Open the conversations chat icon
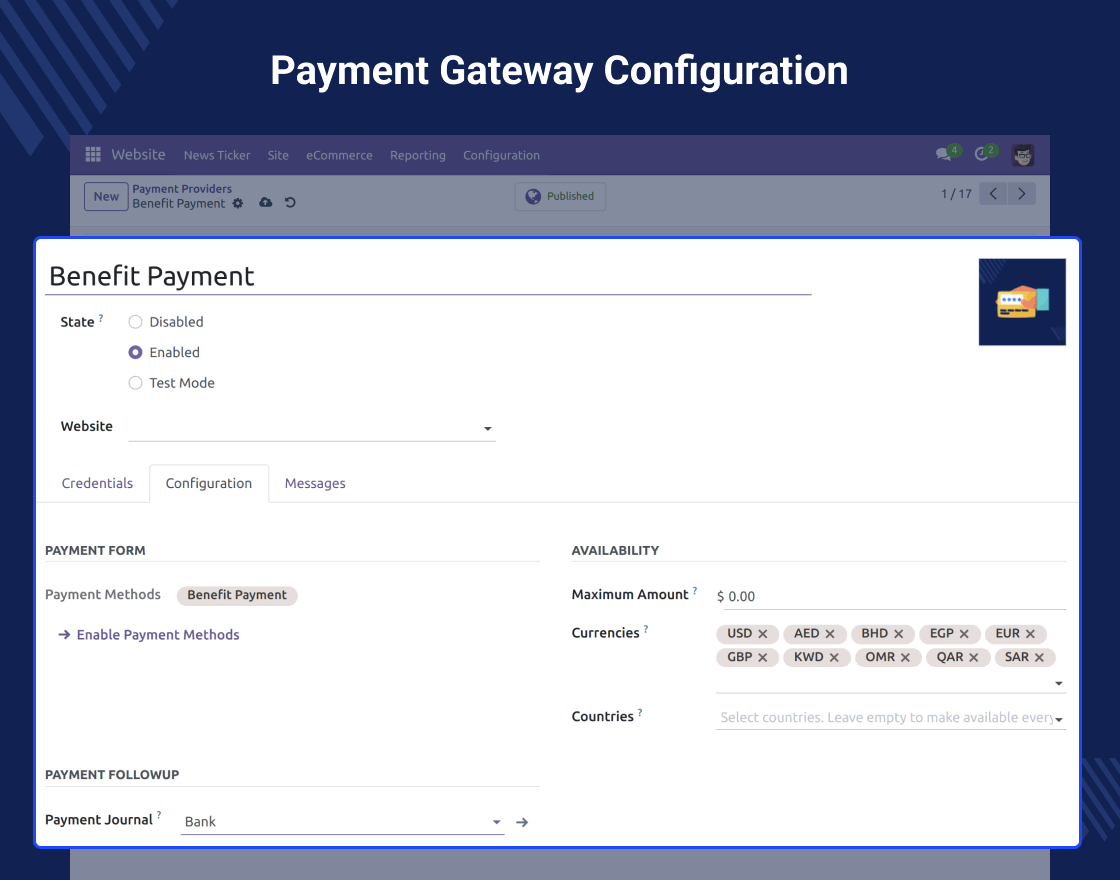 click(x=944, y=154)
